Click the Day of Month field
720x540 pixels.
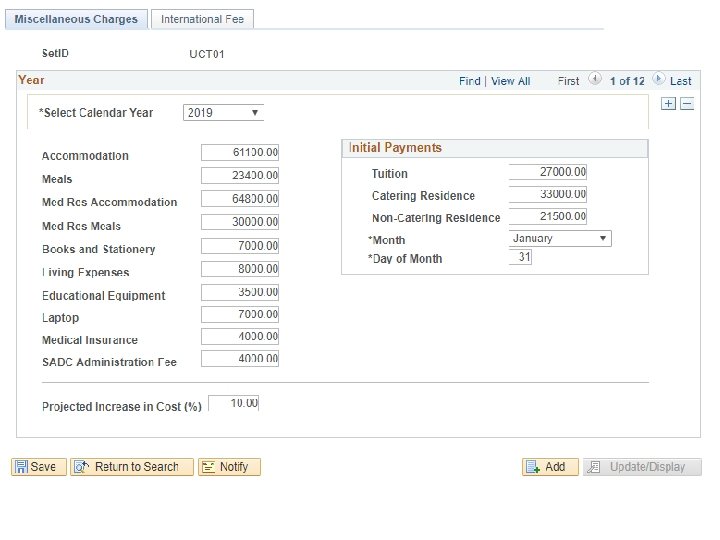pyautogui.click(x=520, y=258)
